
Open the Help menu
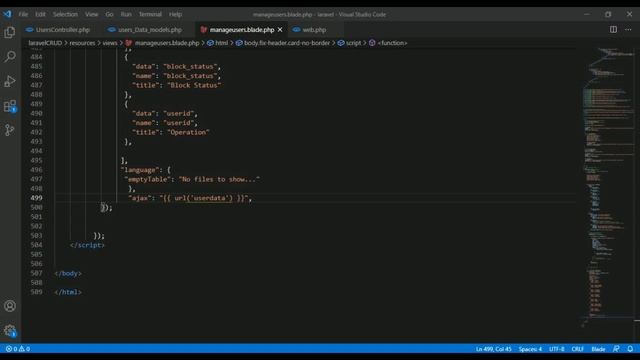pos(176,14)
